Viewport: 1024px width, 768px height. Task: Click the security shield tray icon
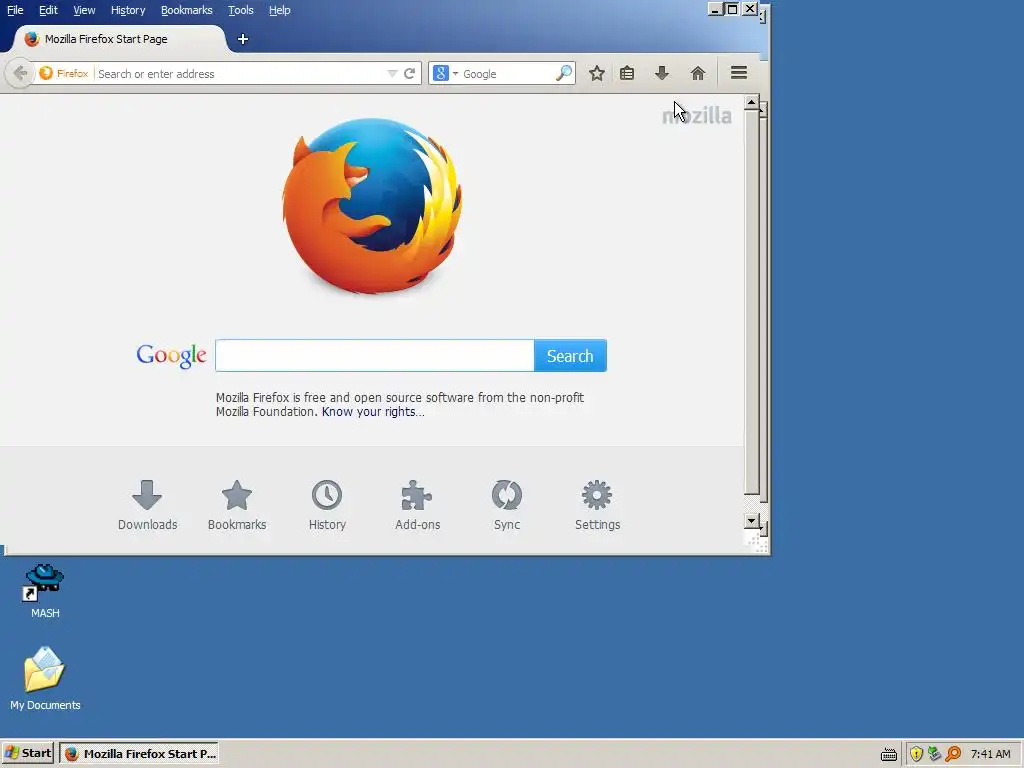(x=916, y=754)
